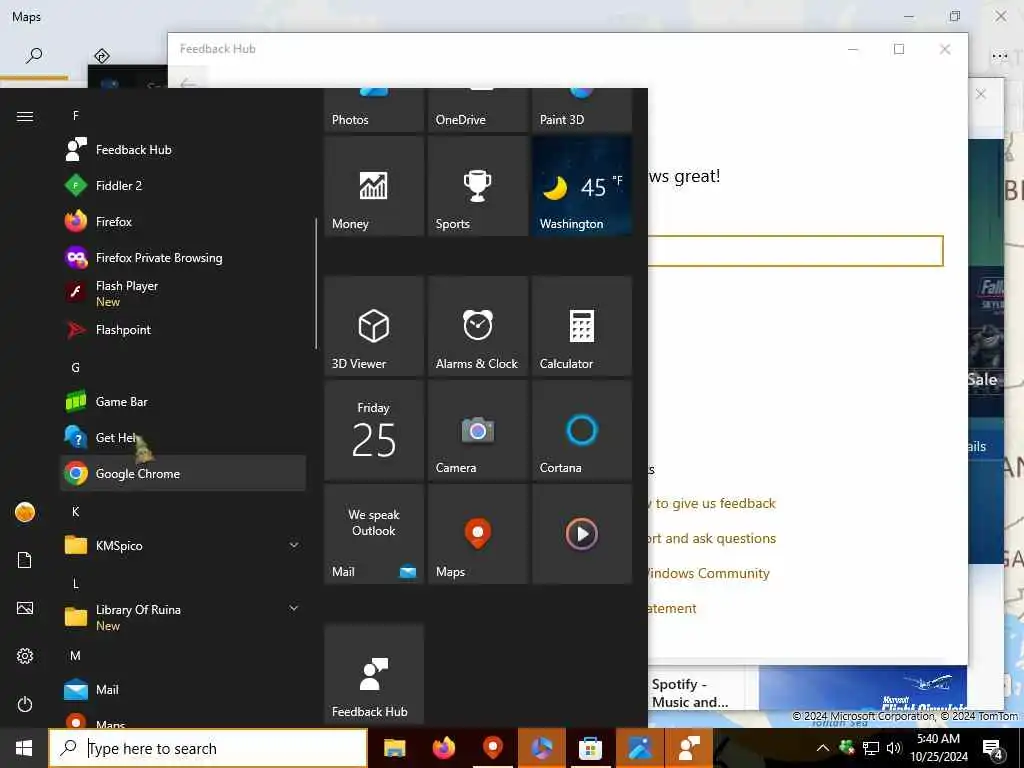Viewport: 1024px width, 768px height.
Task: Jump to letter F section header
Action: coord(76,116)
